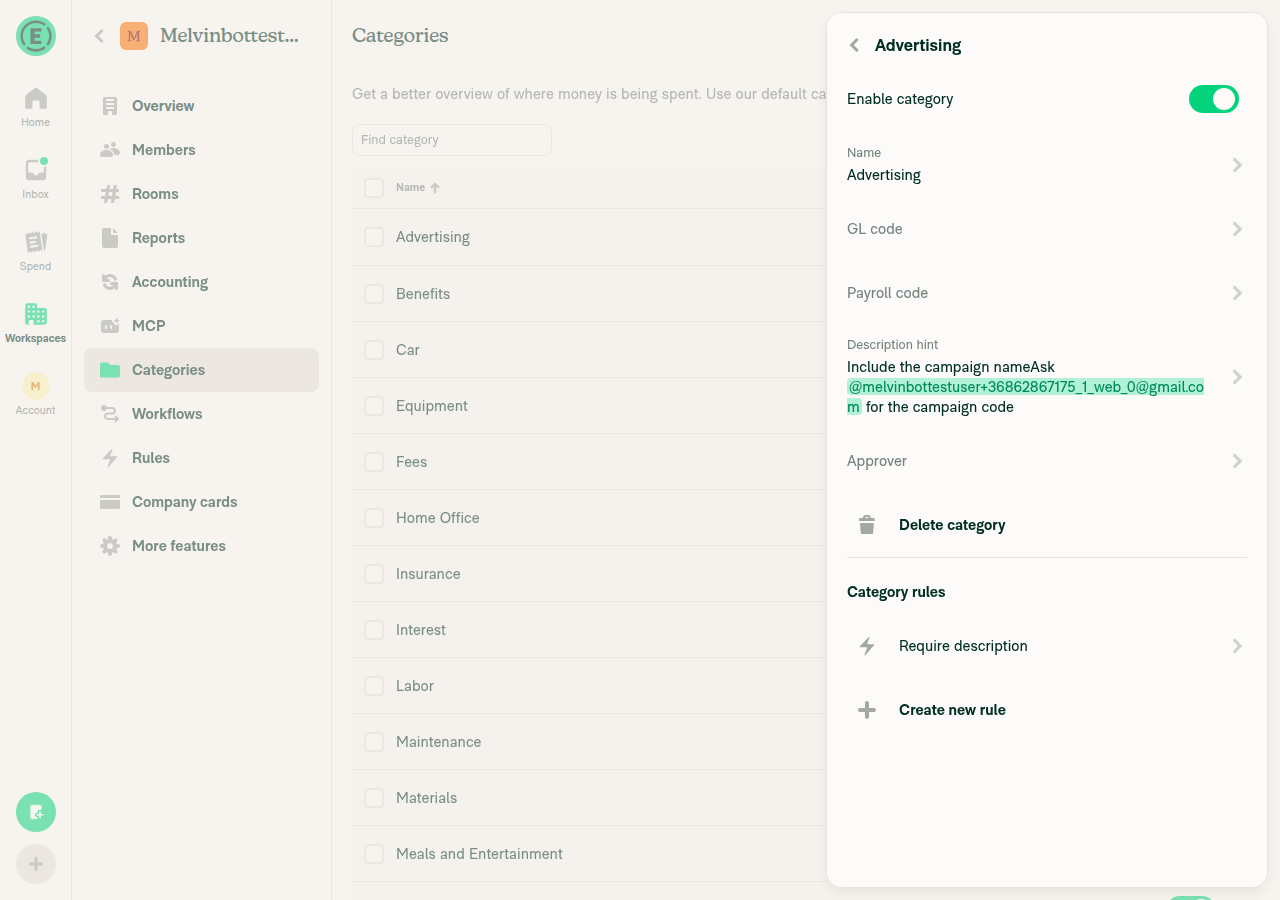This screenshot has width=1280, height=900.
Task: Tick the Car row checkbox
Action: (x=374, y=350)
